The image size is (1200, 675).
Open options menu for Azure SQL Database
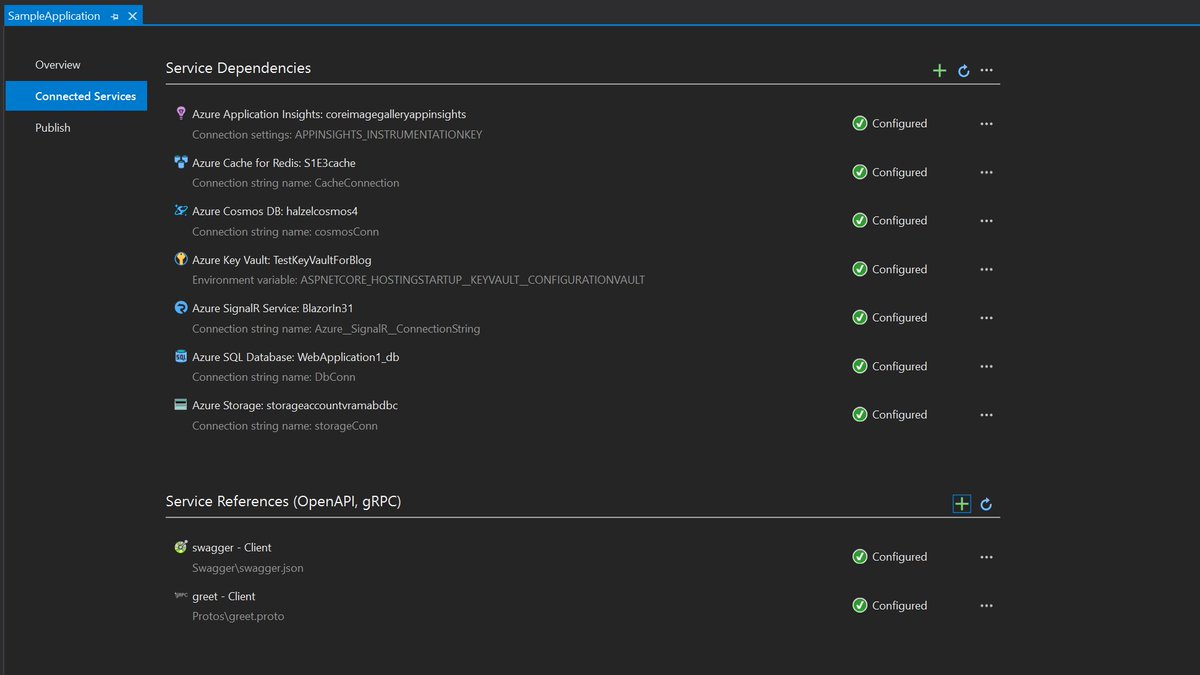(987, 366)
